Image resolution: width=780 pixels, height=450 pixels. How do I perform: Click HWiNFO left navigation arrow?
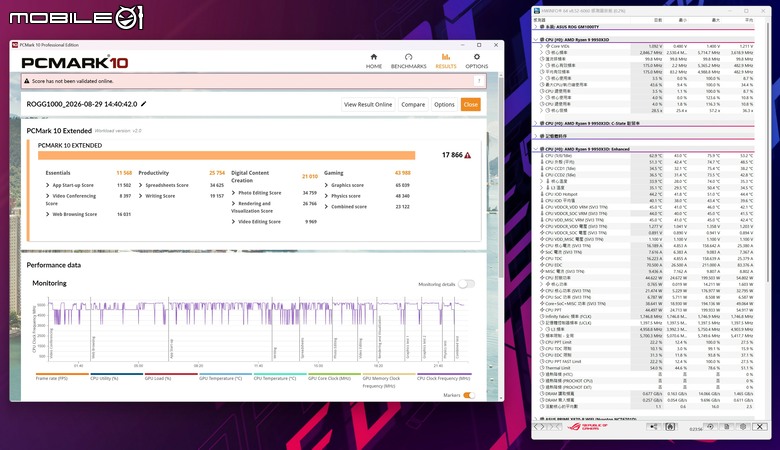coord(536,427)
